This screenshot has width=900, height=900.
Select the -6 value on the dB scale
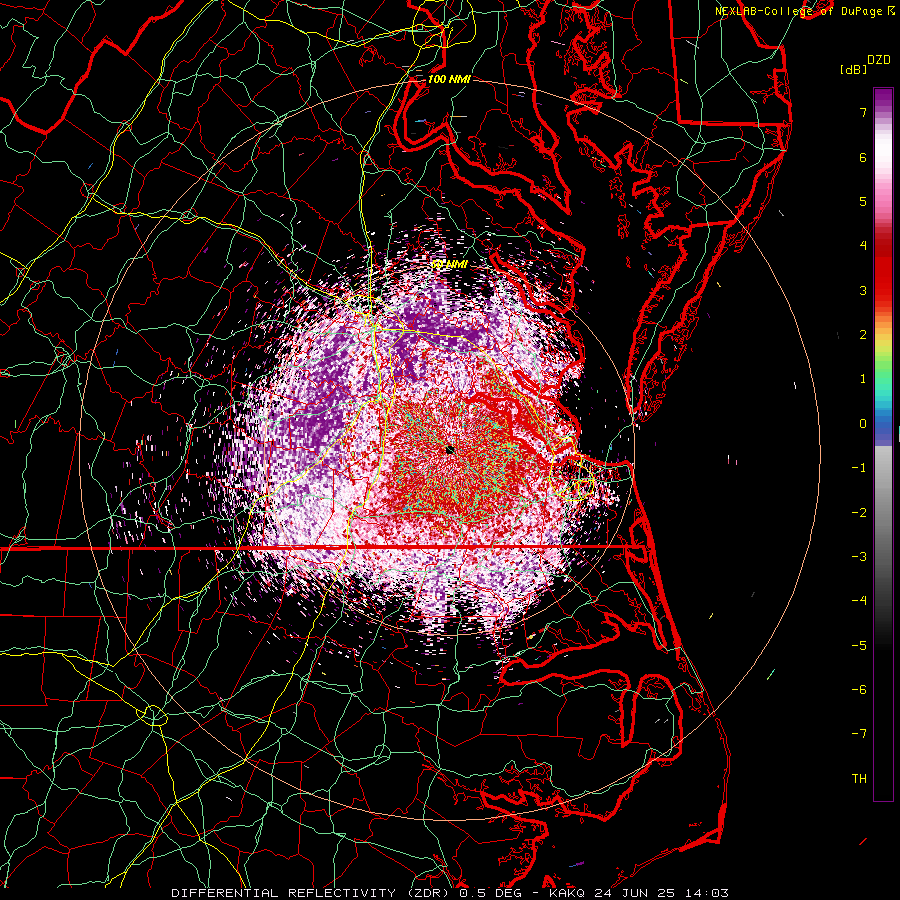[x=859, y=690]
